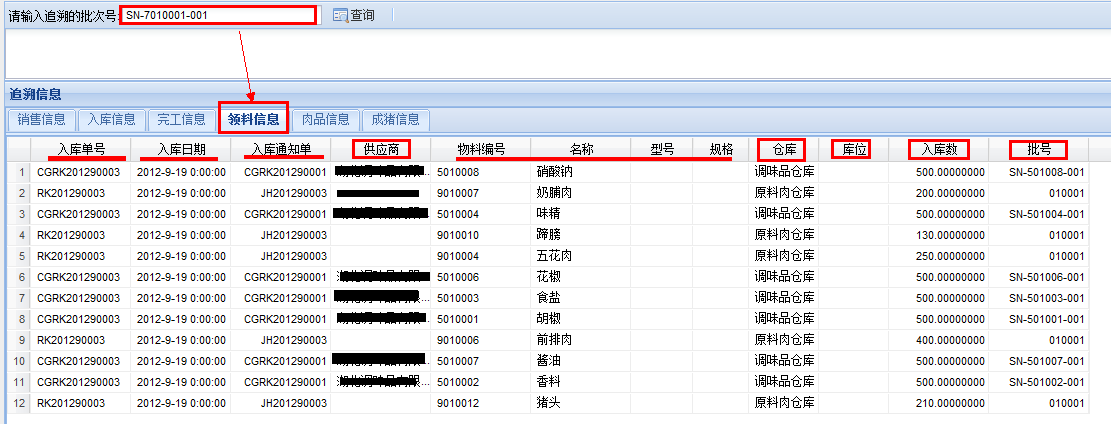Switch to the 肉品信息 tab
The height and width of the screenshot is (424, 1111).
click(325, 120)
